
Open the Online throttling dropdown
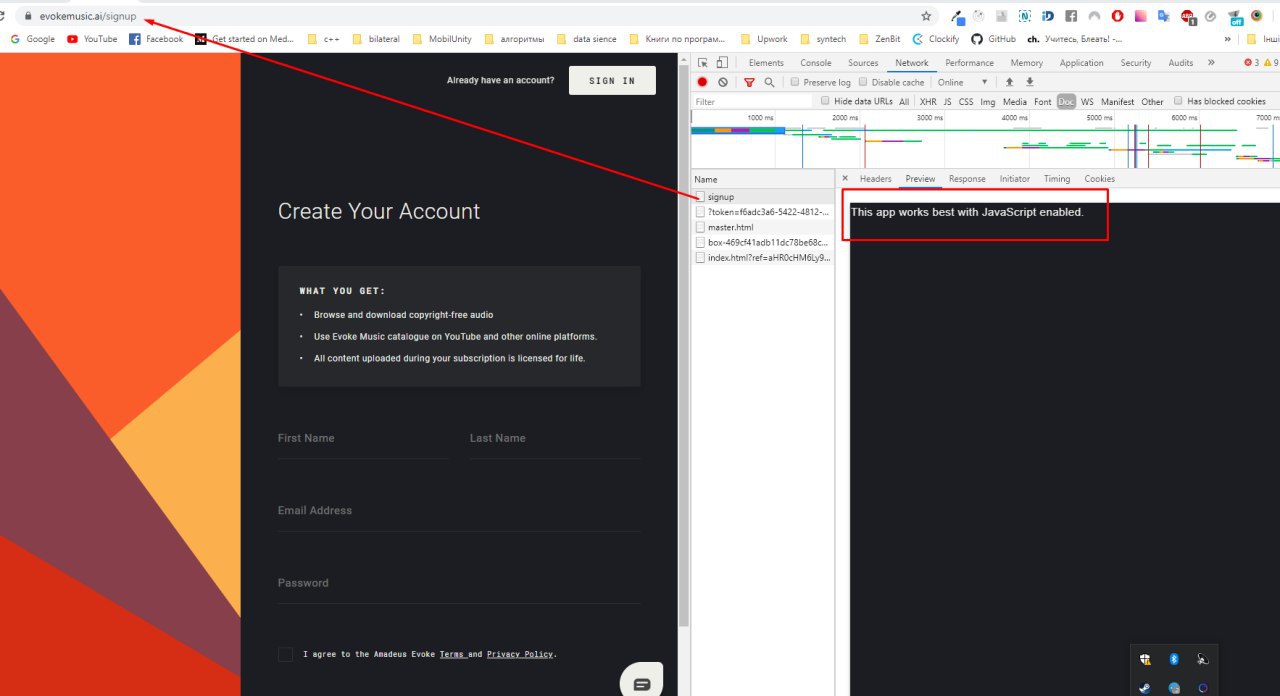coord(963,82)
